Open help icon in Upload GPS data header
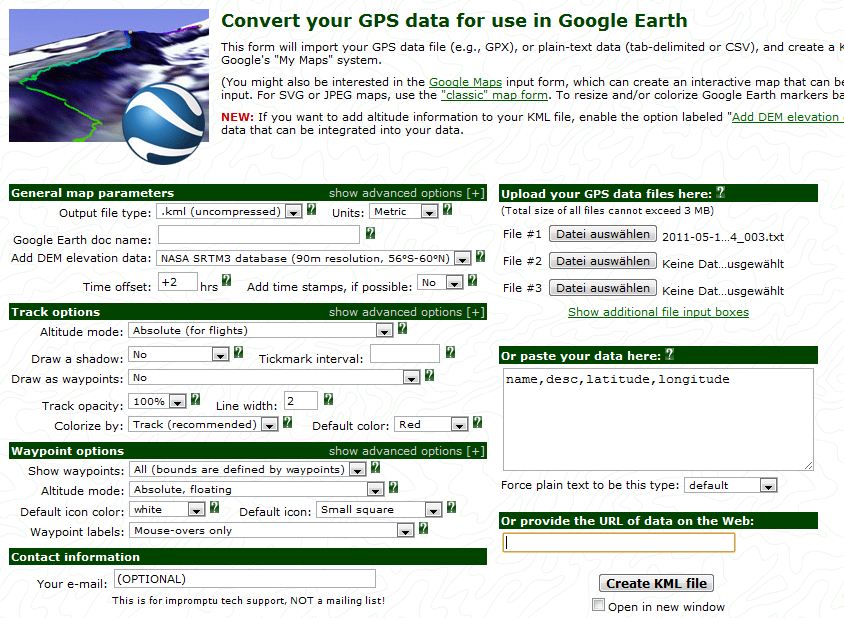 [721, 192]
